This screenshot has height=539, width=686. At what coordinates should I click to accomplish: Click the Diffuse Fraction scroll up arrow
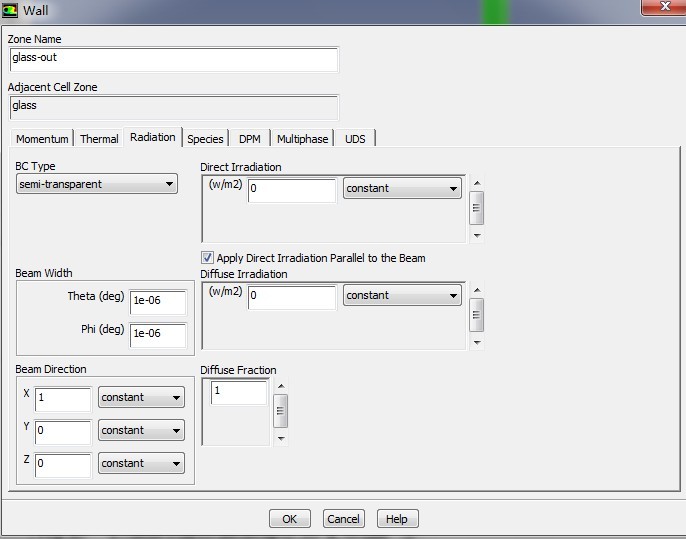point(280,386)
